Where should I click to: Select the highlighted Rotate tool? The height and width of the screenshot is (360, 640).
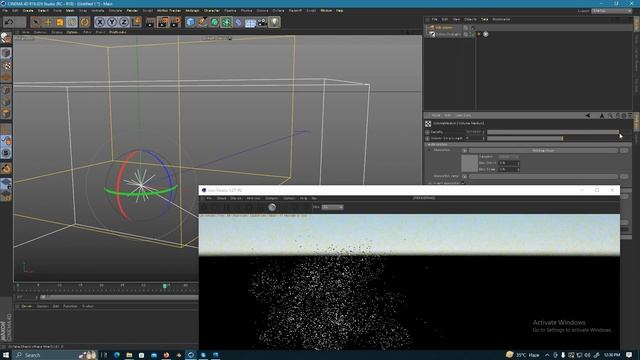[x=72, y=22]
